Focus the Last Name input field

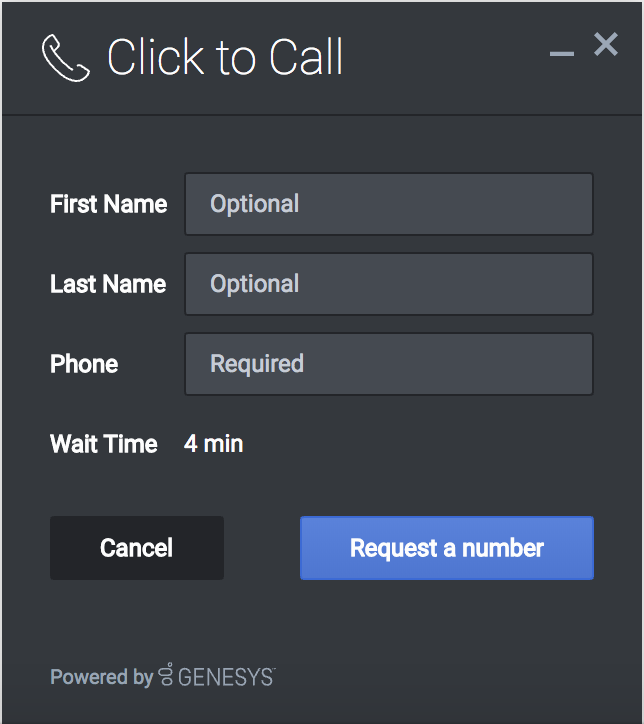[x=389, y=284]
